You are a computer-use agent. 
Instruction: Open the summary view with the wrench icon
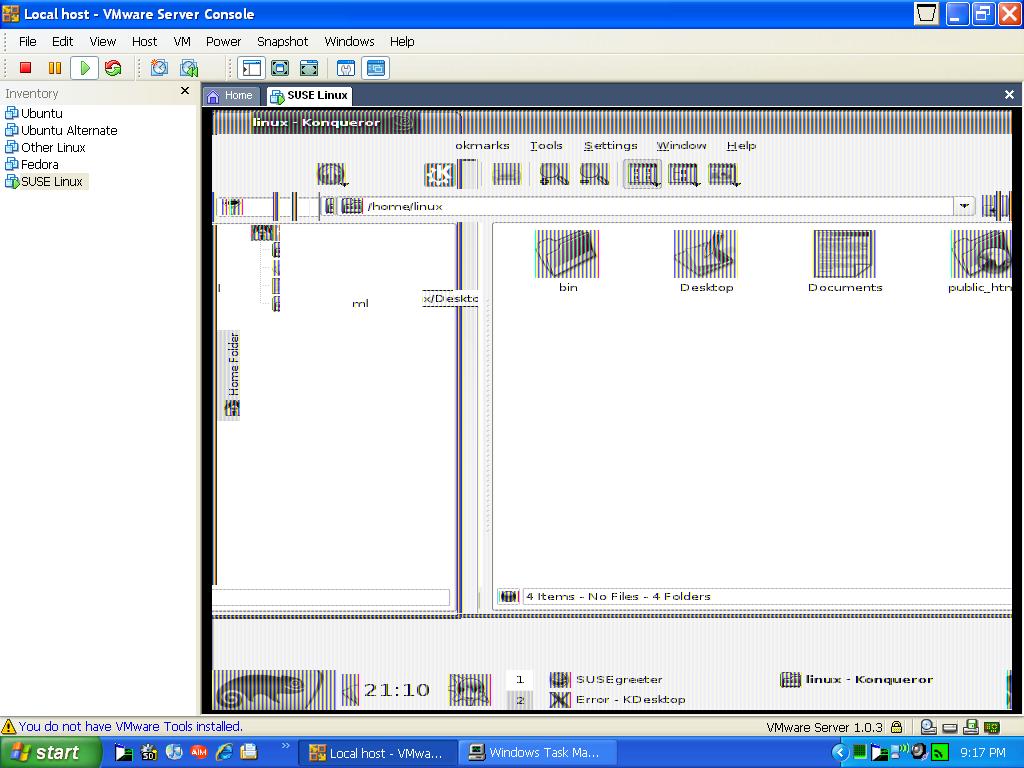[x=345, y=68]
